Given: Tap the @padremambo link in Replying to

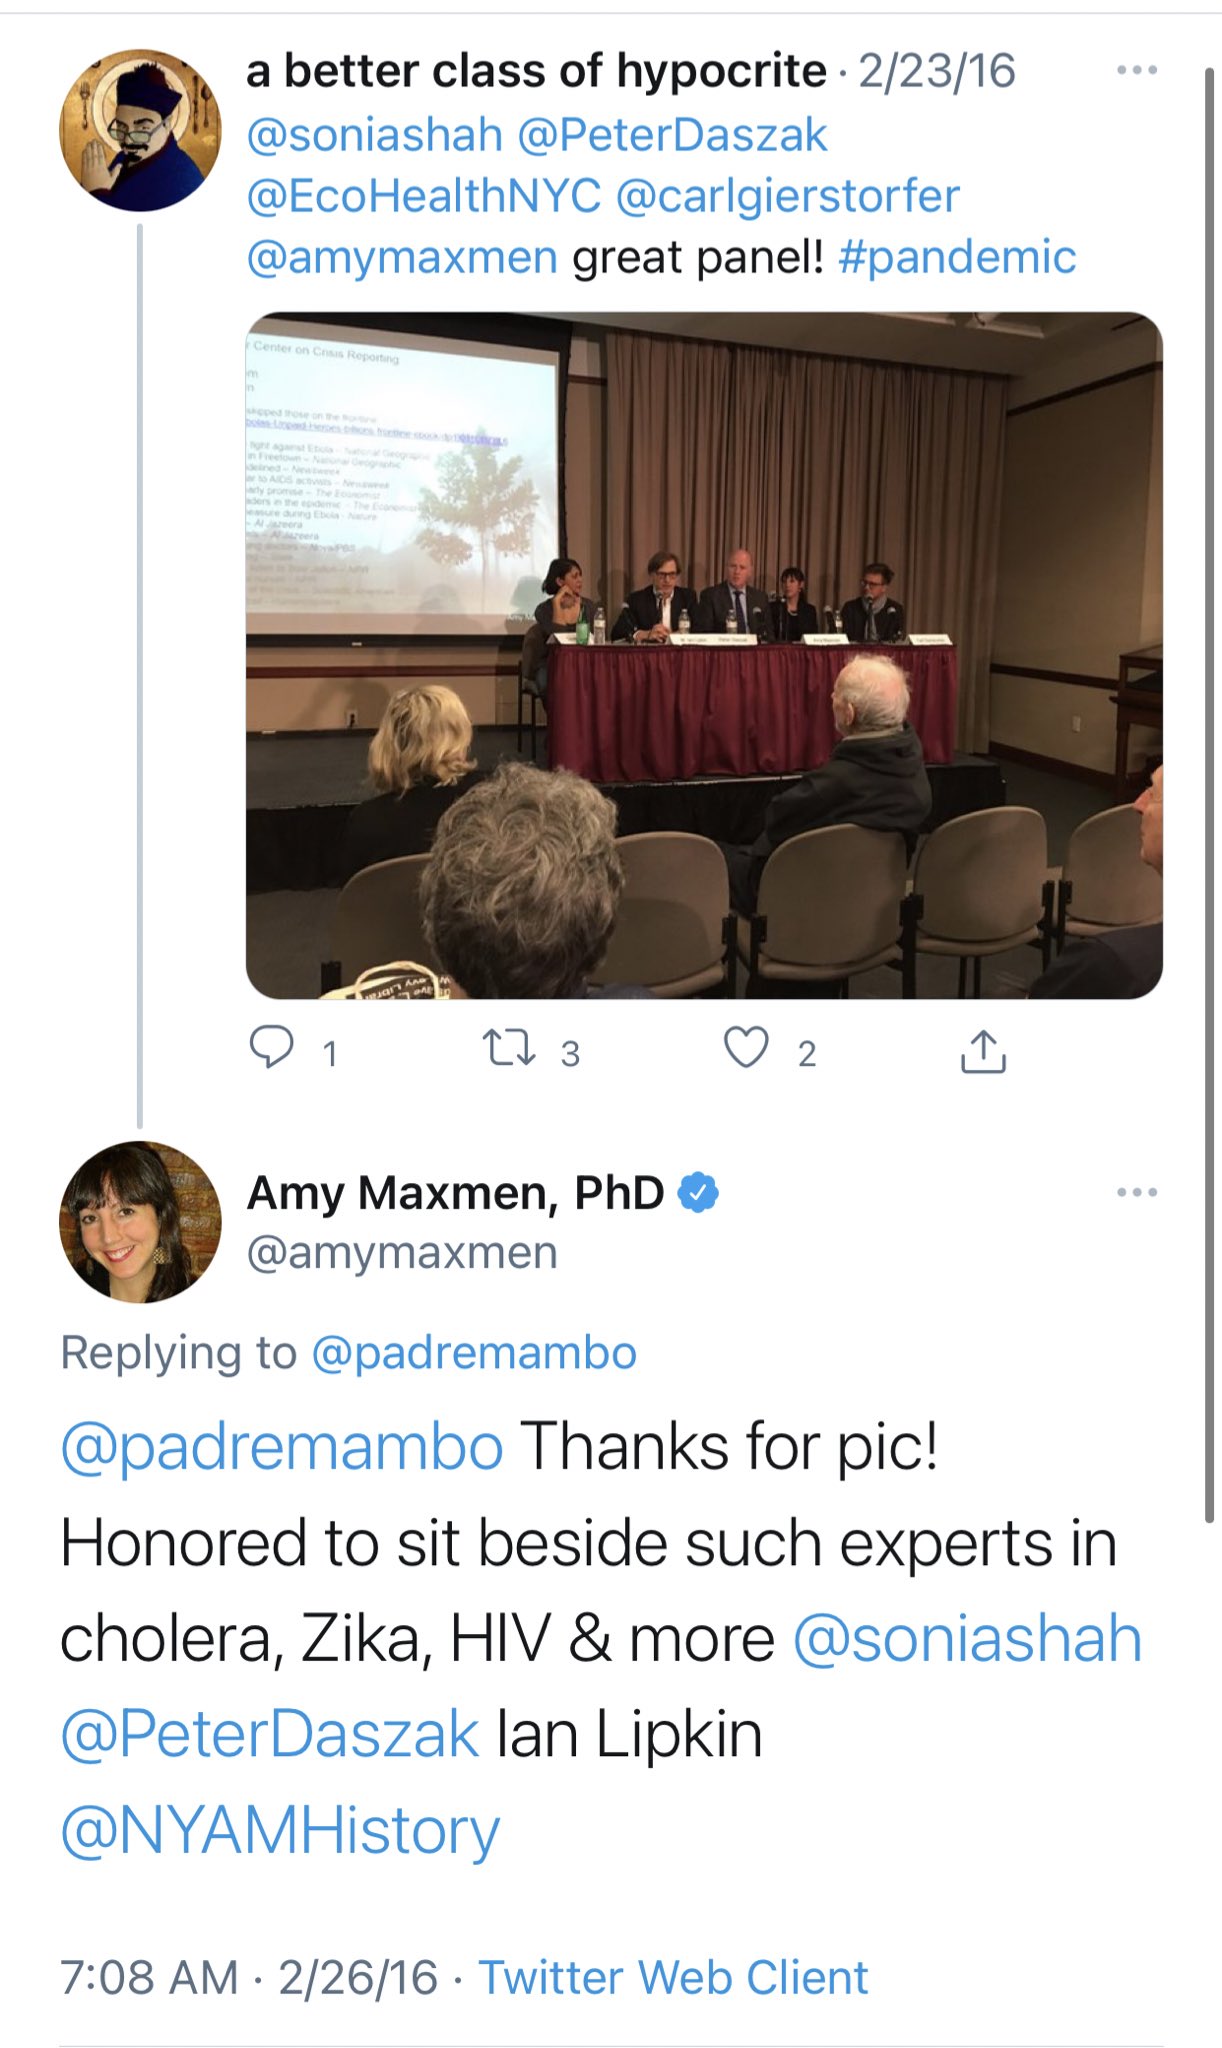Looking at the screenshot, I should coord(474,1353).
